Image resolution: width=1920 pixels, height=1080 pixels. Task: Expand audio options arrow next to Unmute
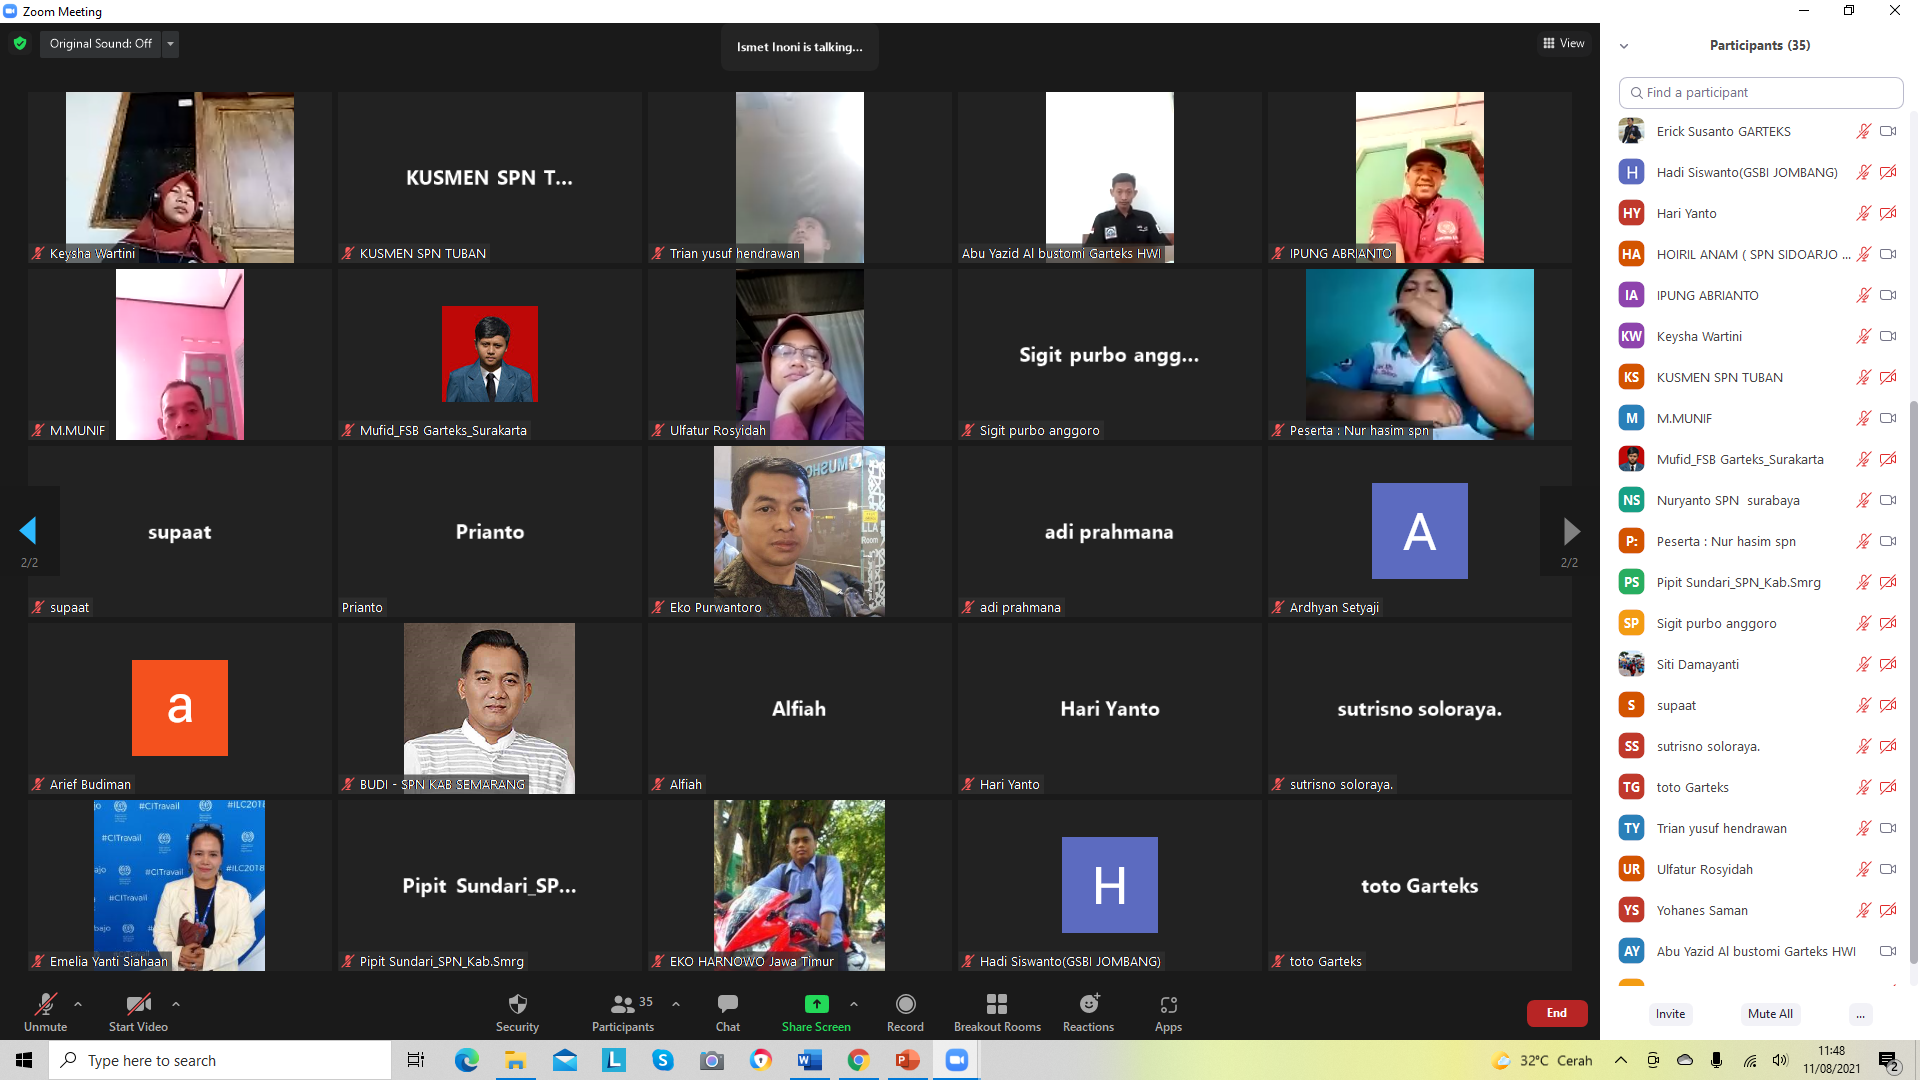point(78,1003)
